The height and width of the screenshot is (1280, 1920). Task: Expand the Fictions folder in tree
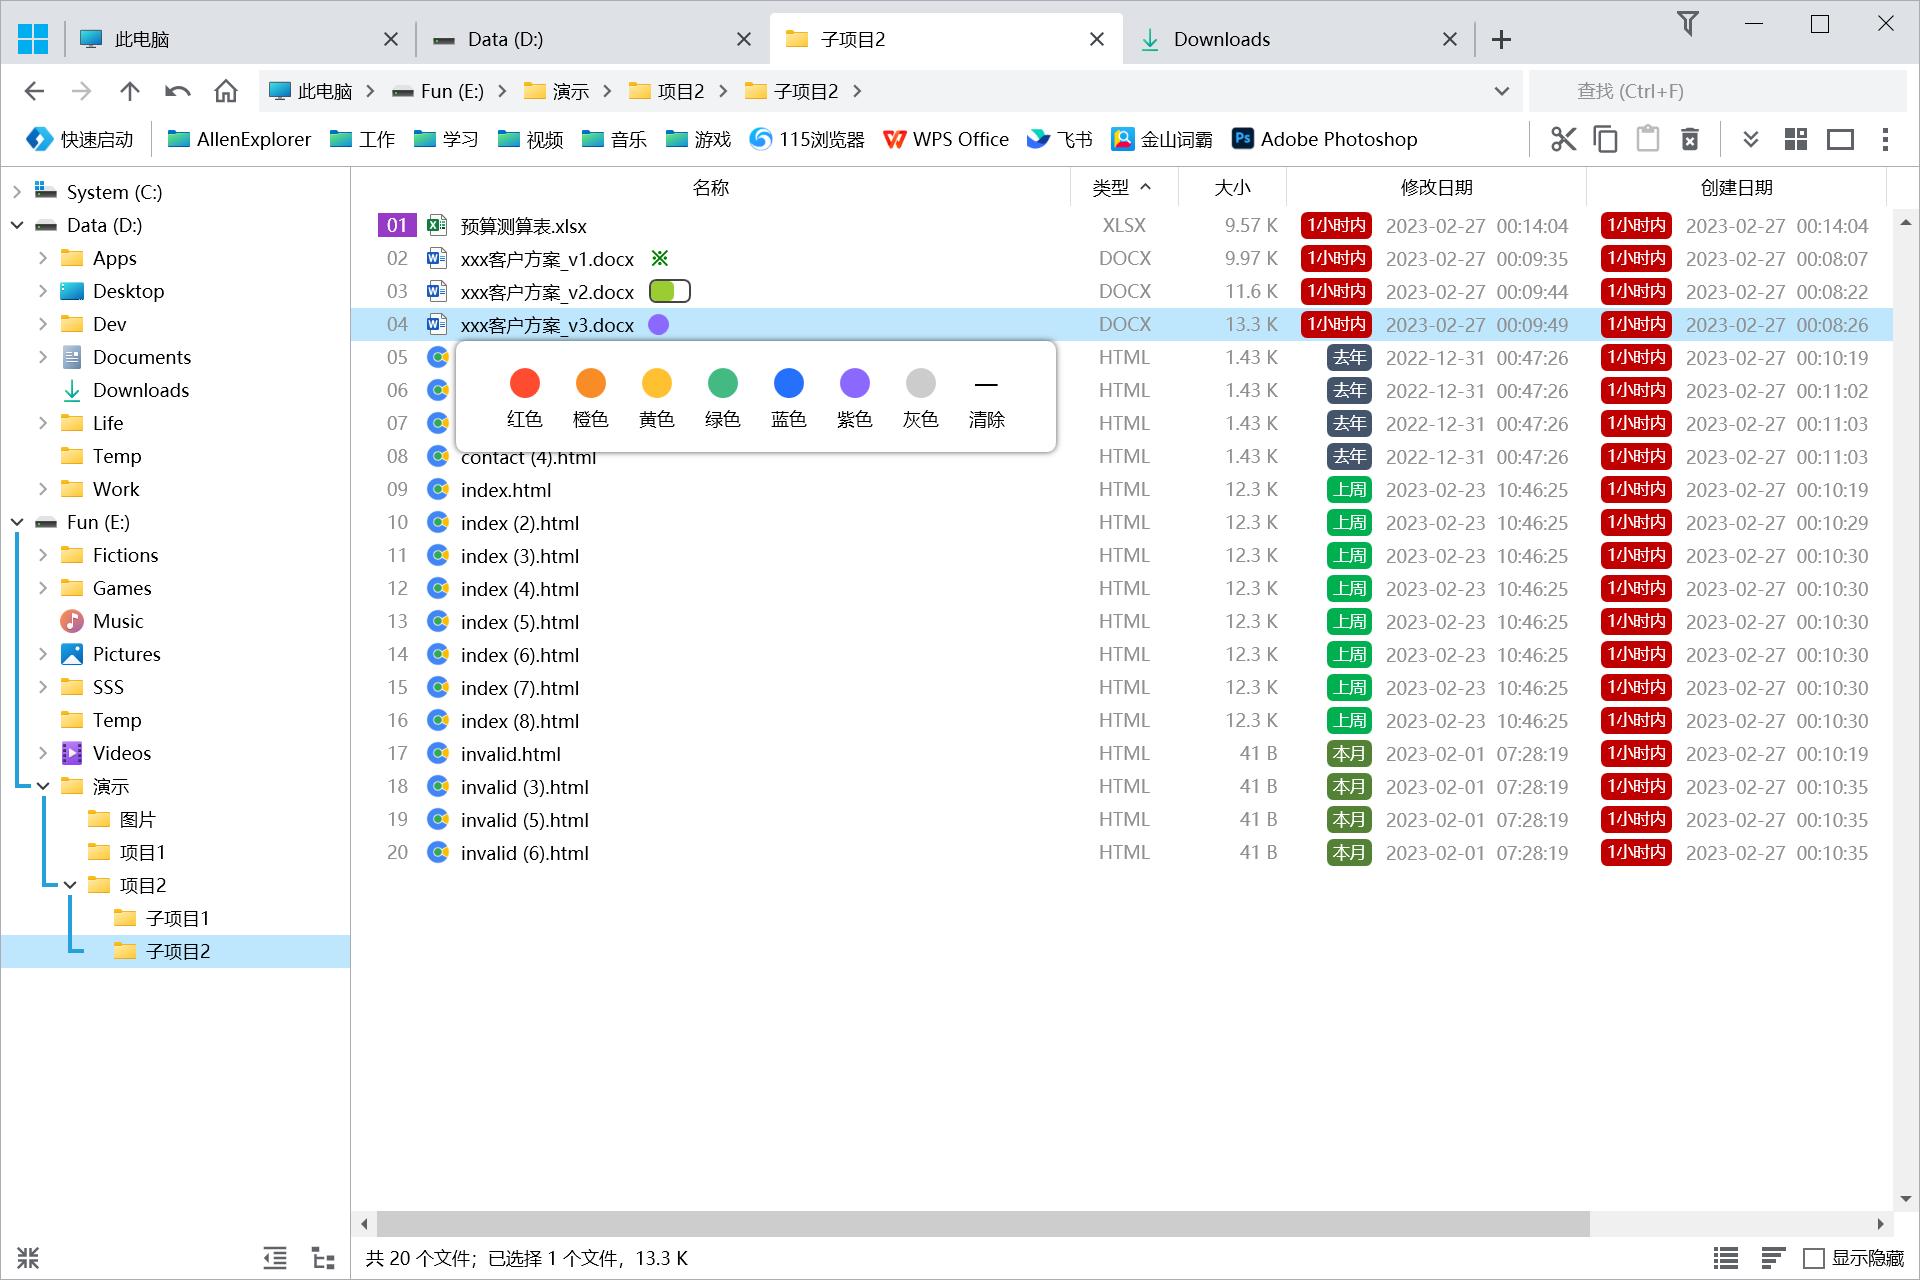tap(43, 555)
